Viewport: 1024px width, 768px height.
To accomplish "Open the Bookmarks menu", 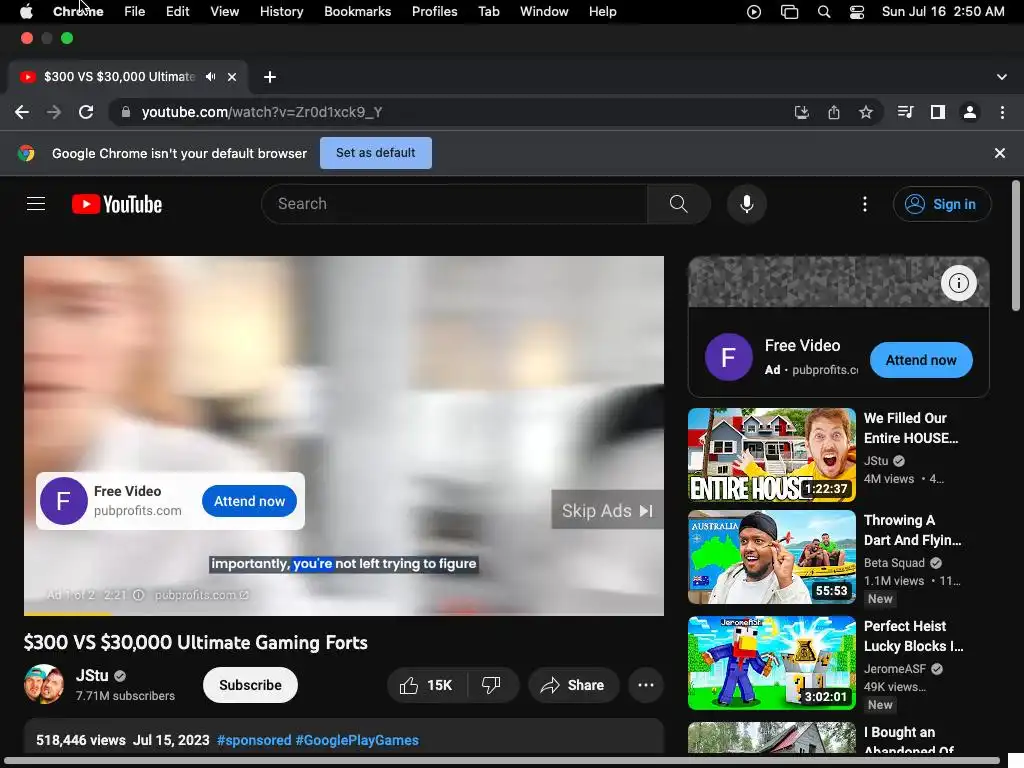I will [x=358, y=12].
